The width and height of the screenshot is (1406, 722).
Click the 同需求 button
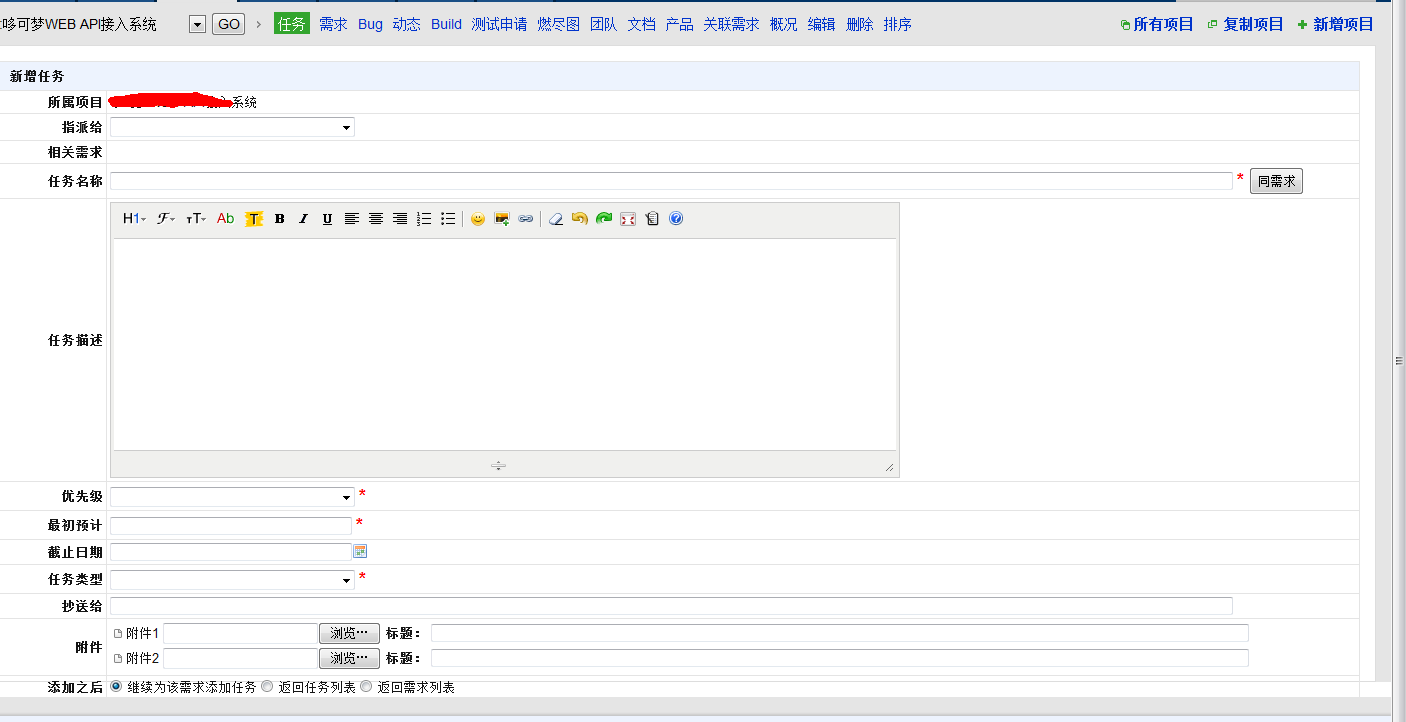click(x=1276, y=181)
